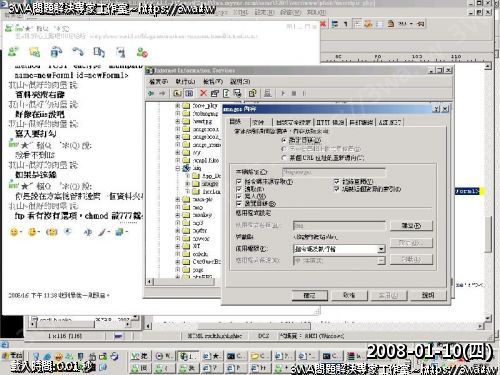Switch to the HTTP headers tab
Viewport: 500px width, 375px height.
click(330, 122)
